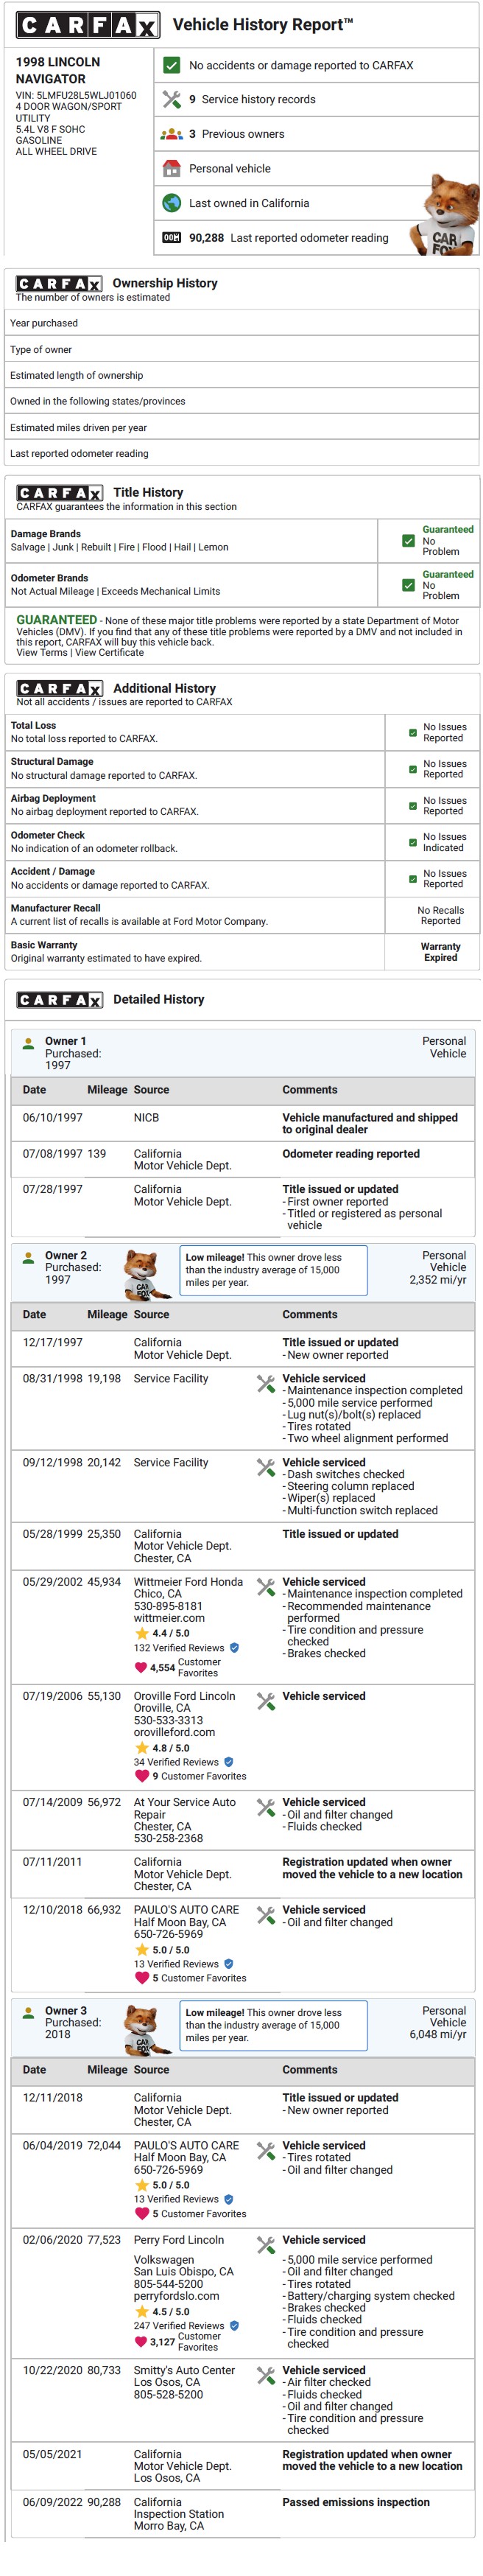Click the service wrench icon for 07/19/2006
Viewport: 483px width, 2576px height.
coord(266,1702)
